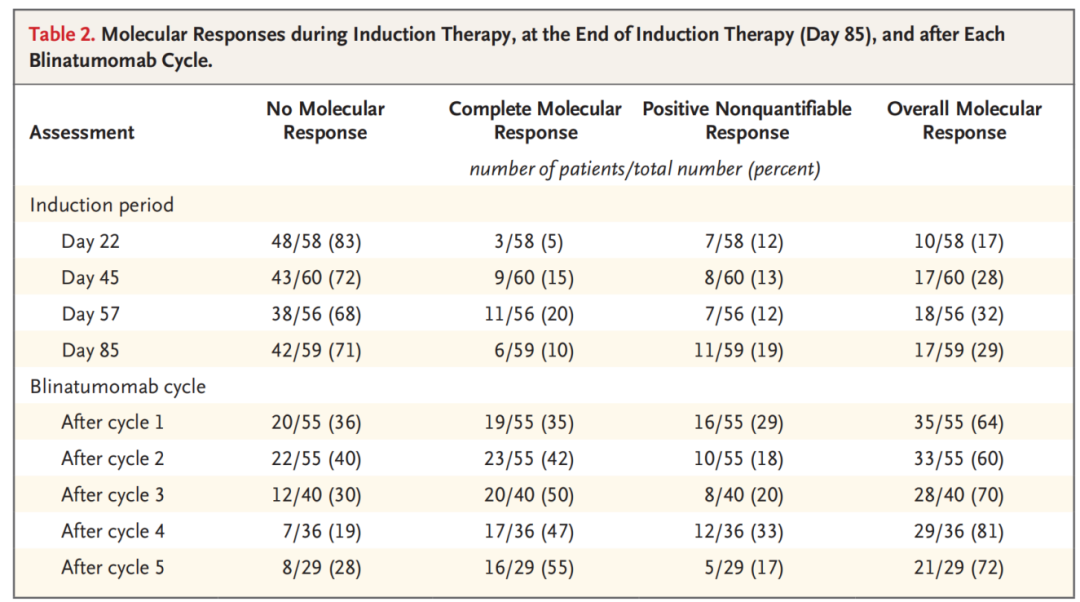The width and height of the screenshot is (1080, 602).
Task: Click the "After cycle 4" row label
Action: pos(112,531)
